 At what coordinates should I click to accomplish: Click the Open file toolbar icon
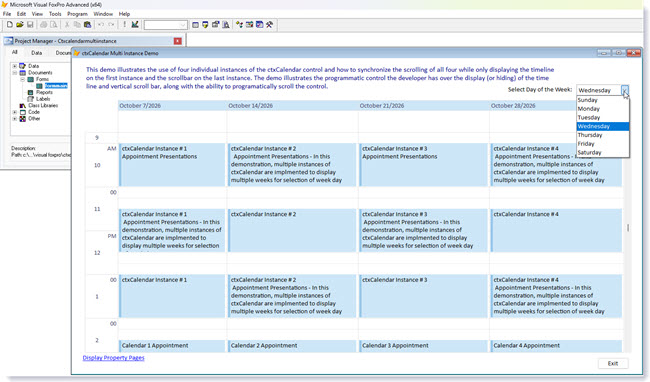tap(19, 25)
